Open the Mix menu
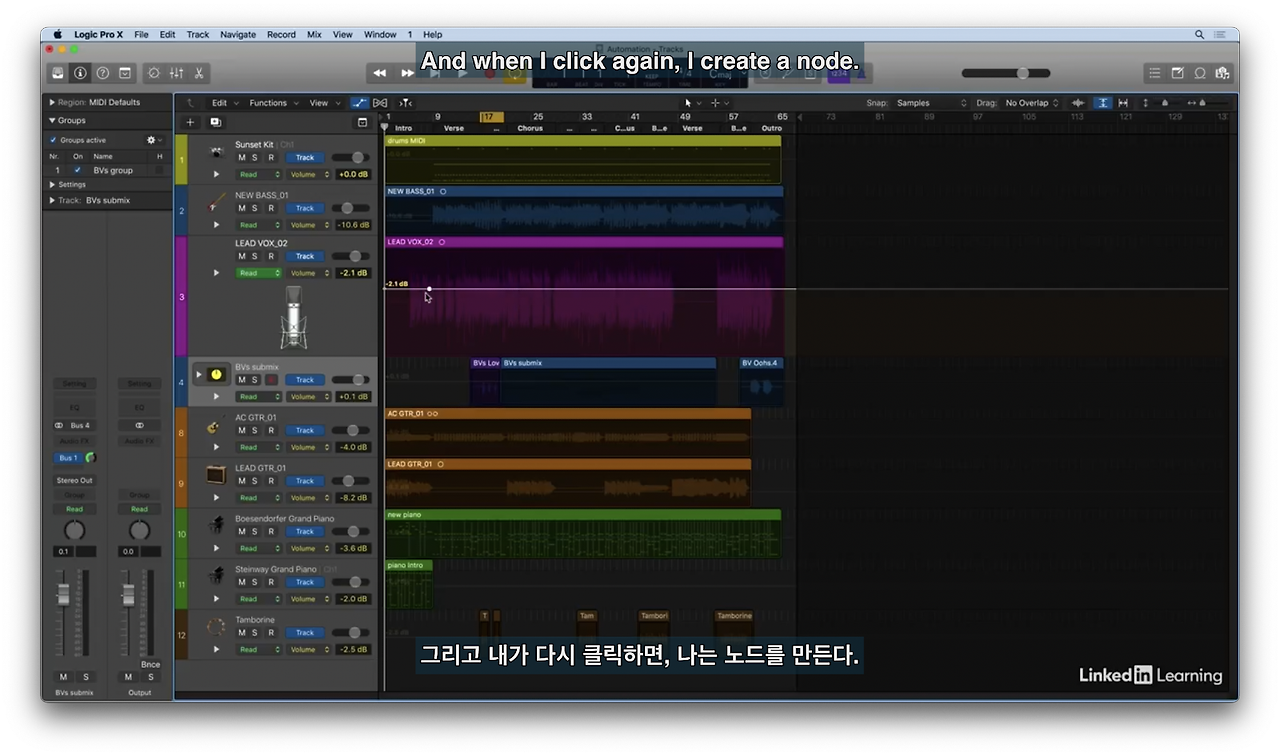The image size is (1280, 756). (x=314, y=34)
